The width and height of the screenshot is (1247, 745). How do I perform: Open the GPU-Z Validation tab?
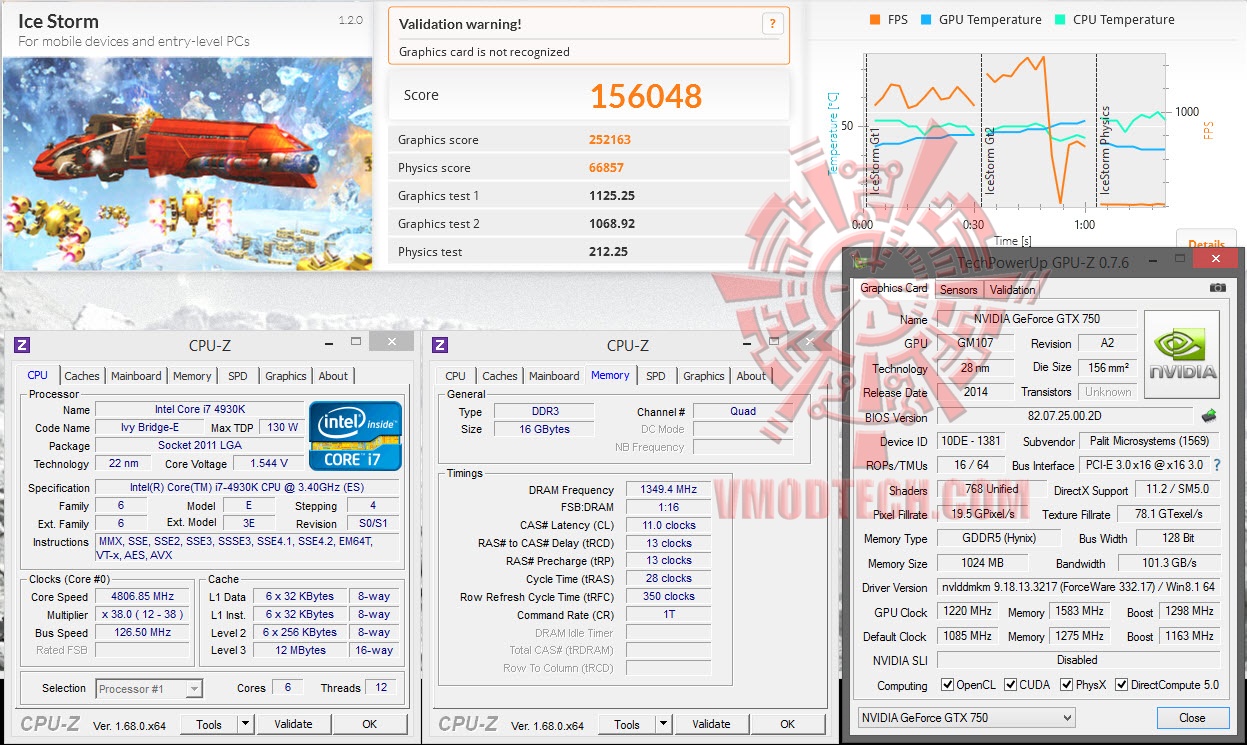(x=1012, y=290)
